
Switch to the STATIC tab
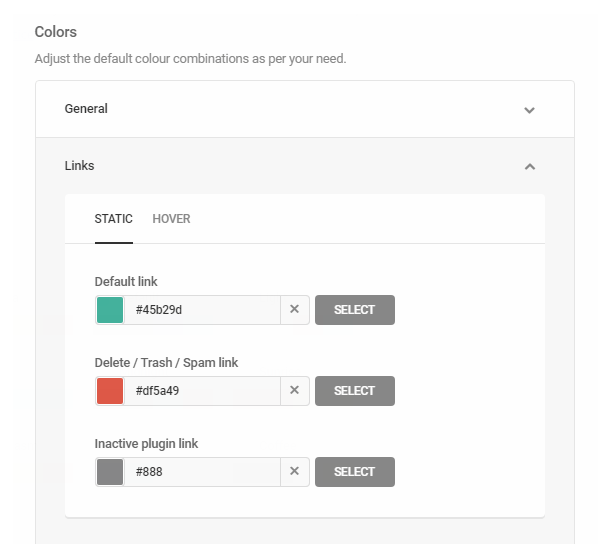pos(114,219)
